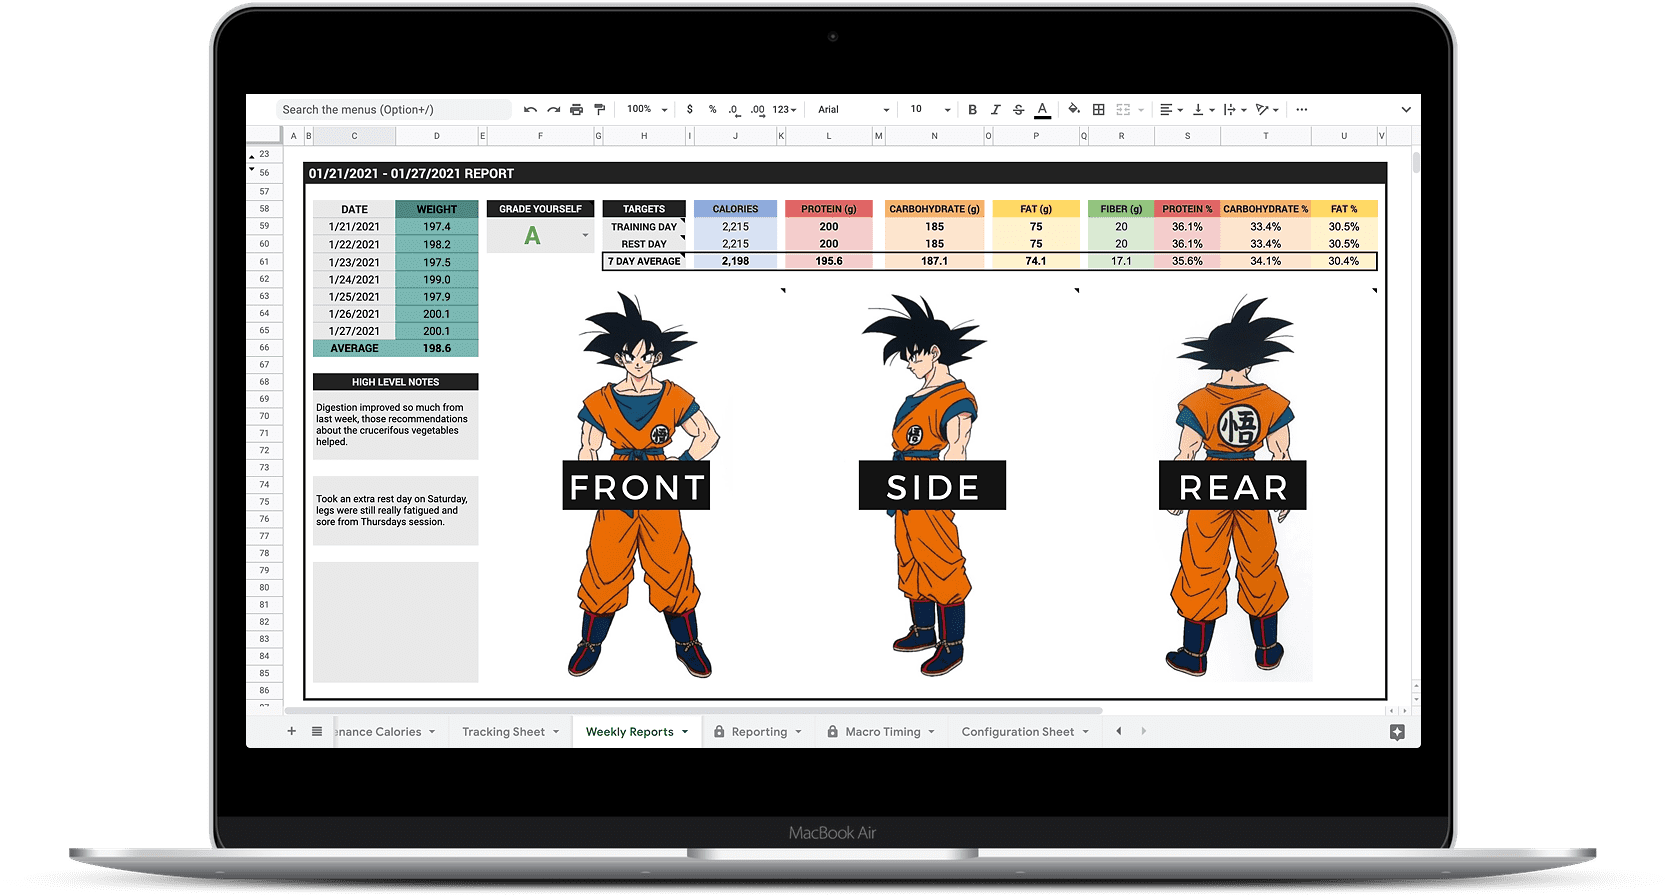Open the all sheets list icon

pyautogui.click(x=317, y=731)
